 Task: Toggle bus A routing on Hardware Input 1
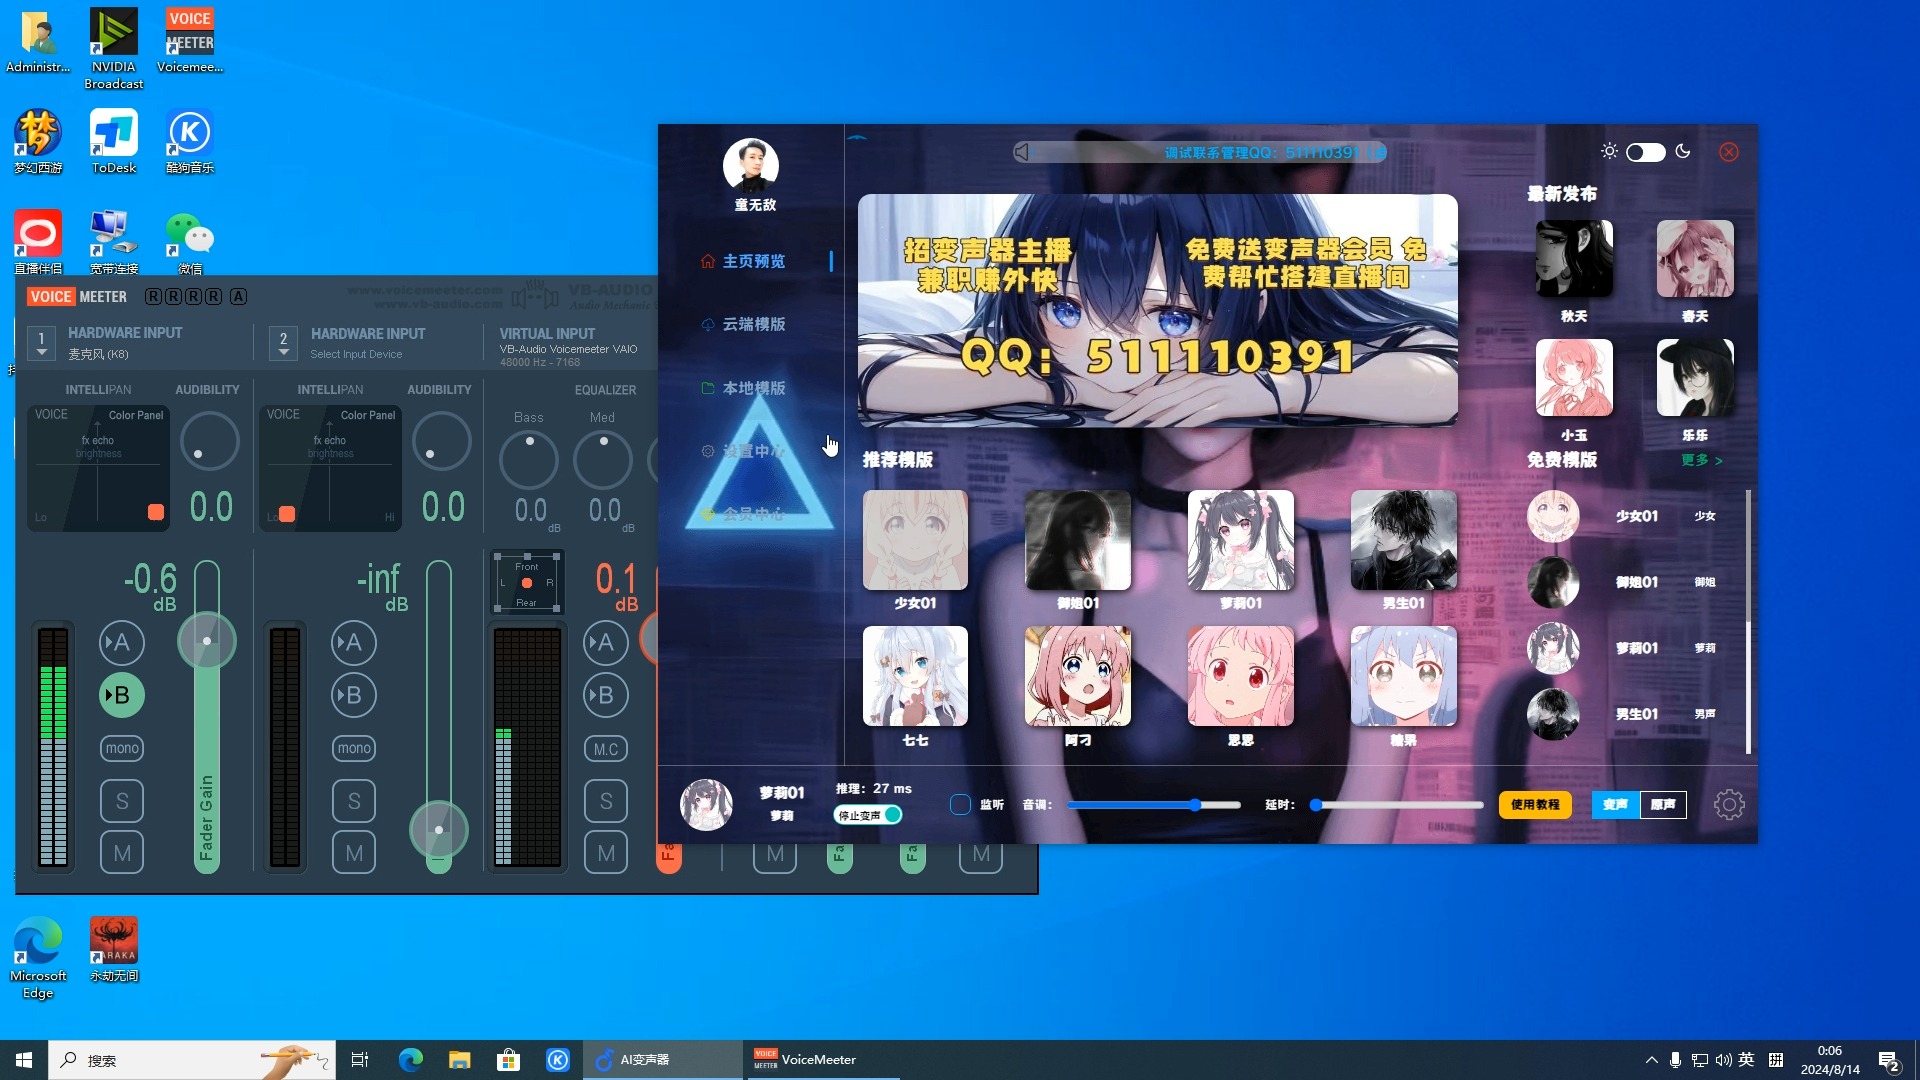pyautogui.click(x=122, y=643)
